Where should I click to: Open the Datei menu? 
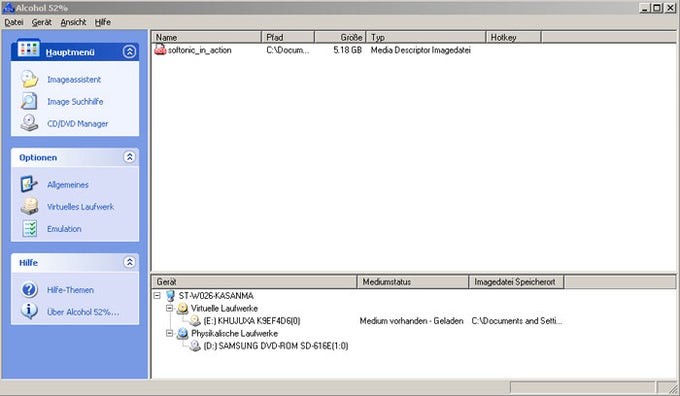(14, 22)
